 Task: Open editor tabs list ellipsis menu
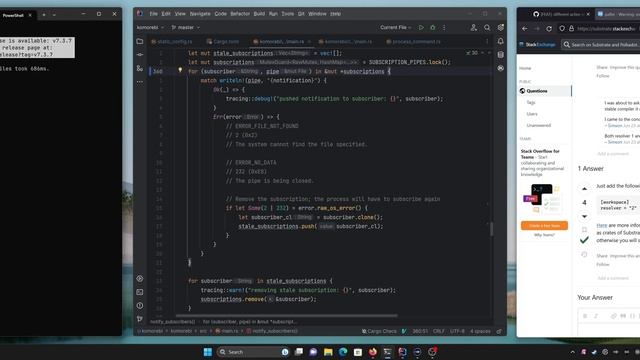click(487, 41)
